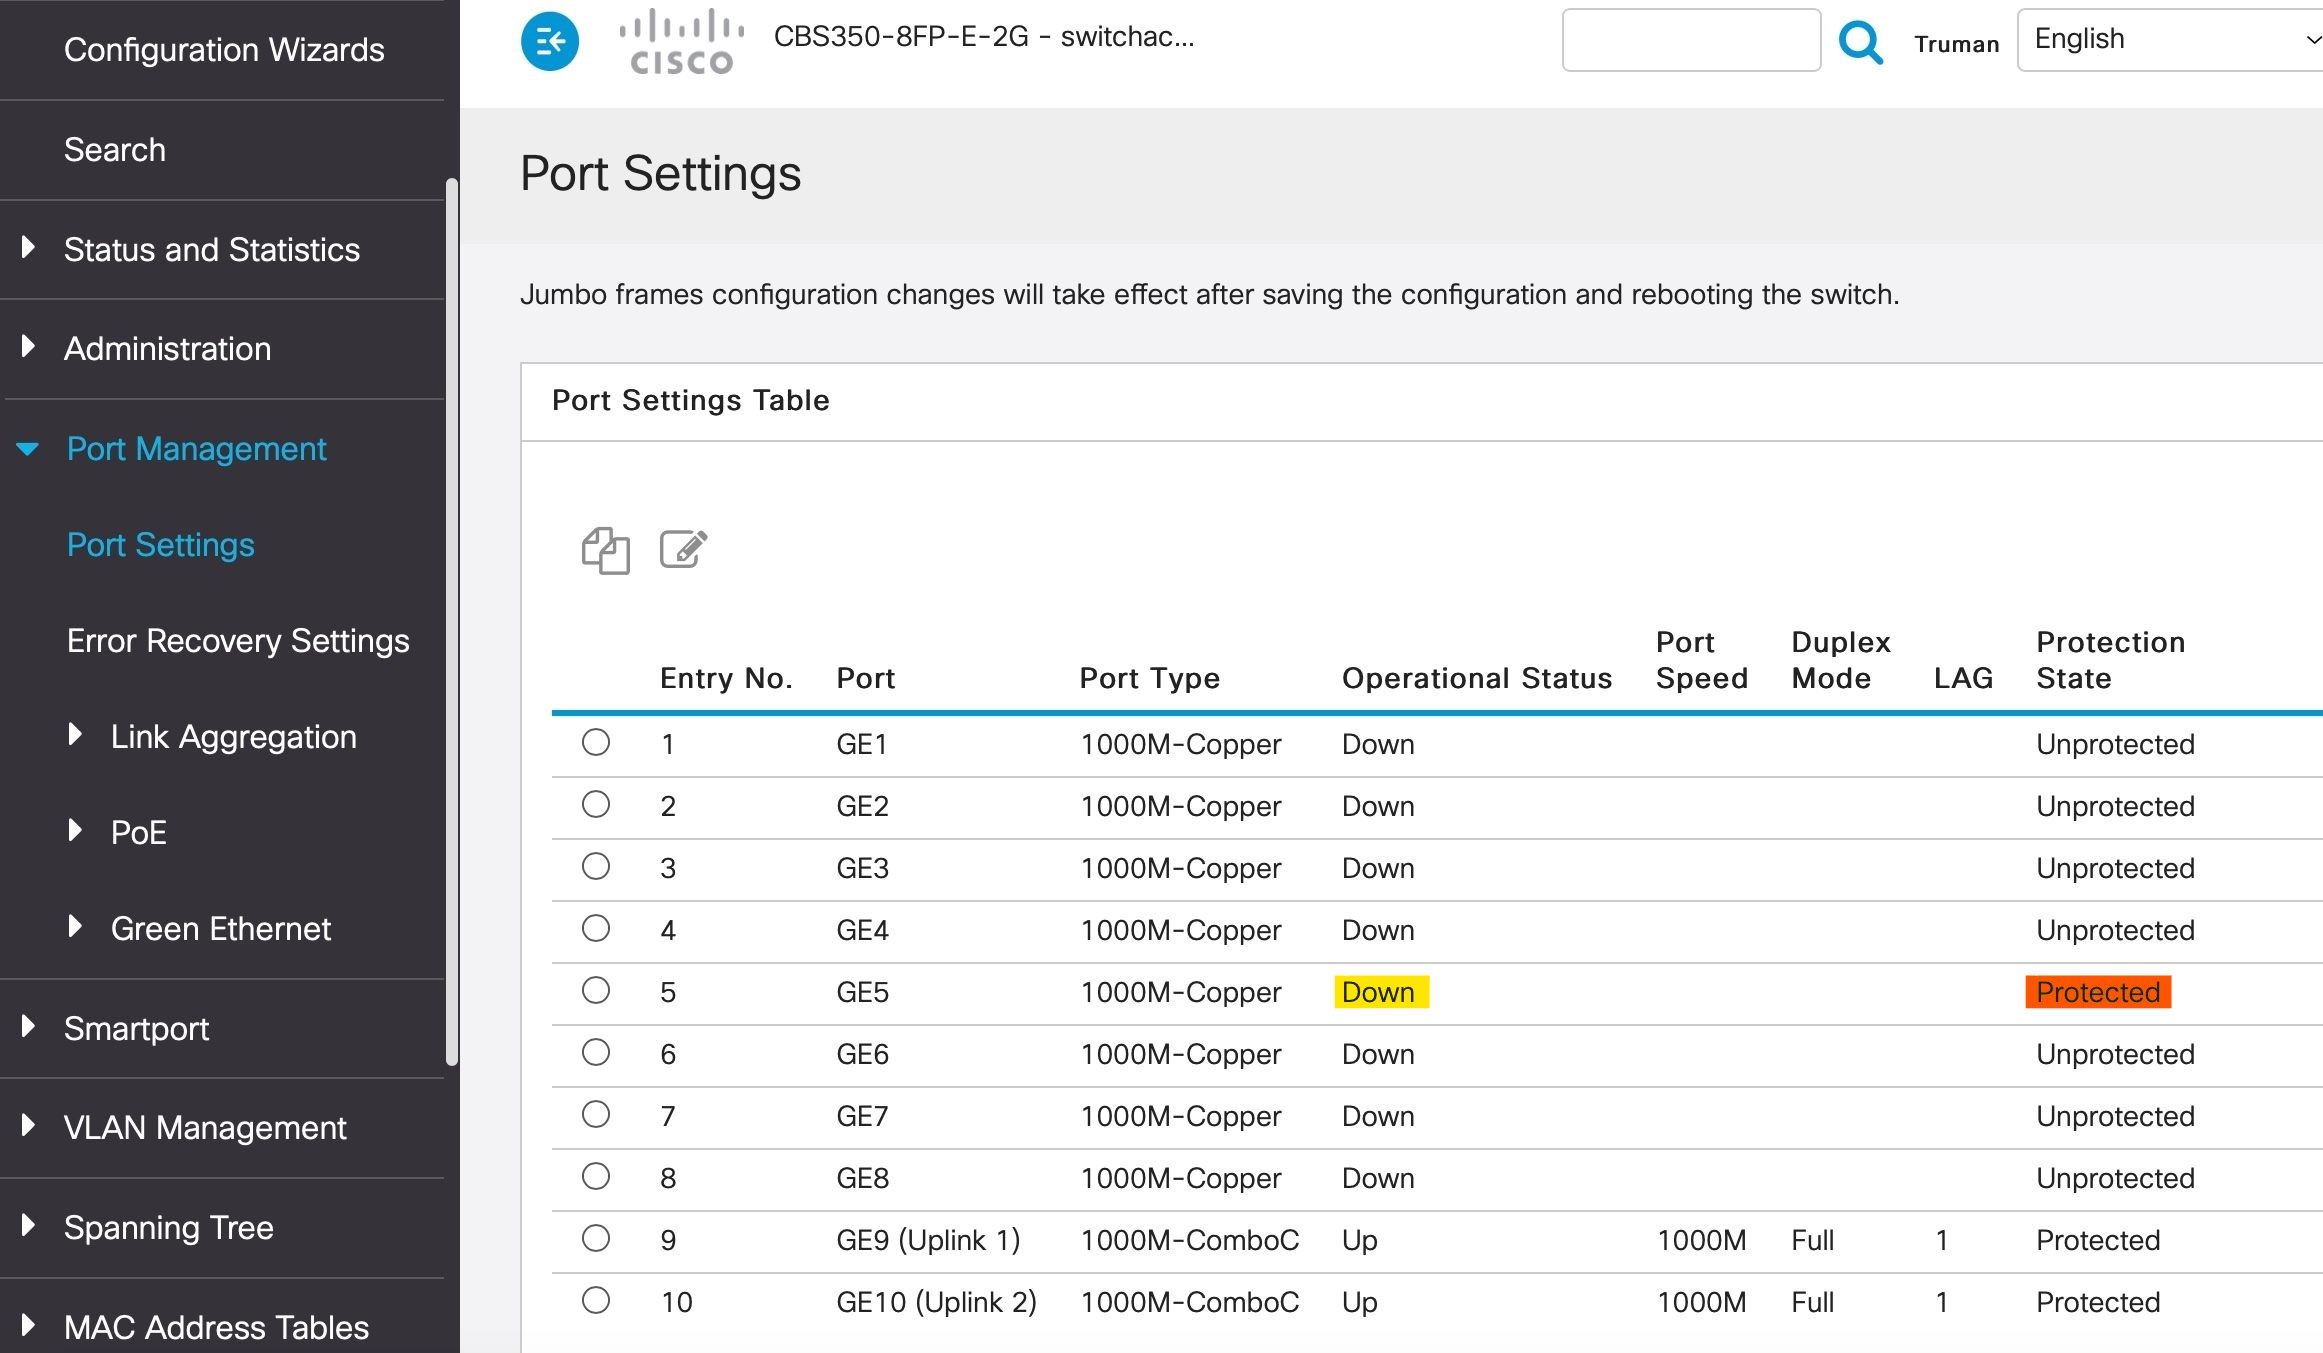This screenshot has width=2323, height=1353.
Task: Click the Cisco logo
Action: (682, 41)
